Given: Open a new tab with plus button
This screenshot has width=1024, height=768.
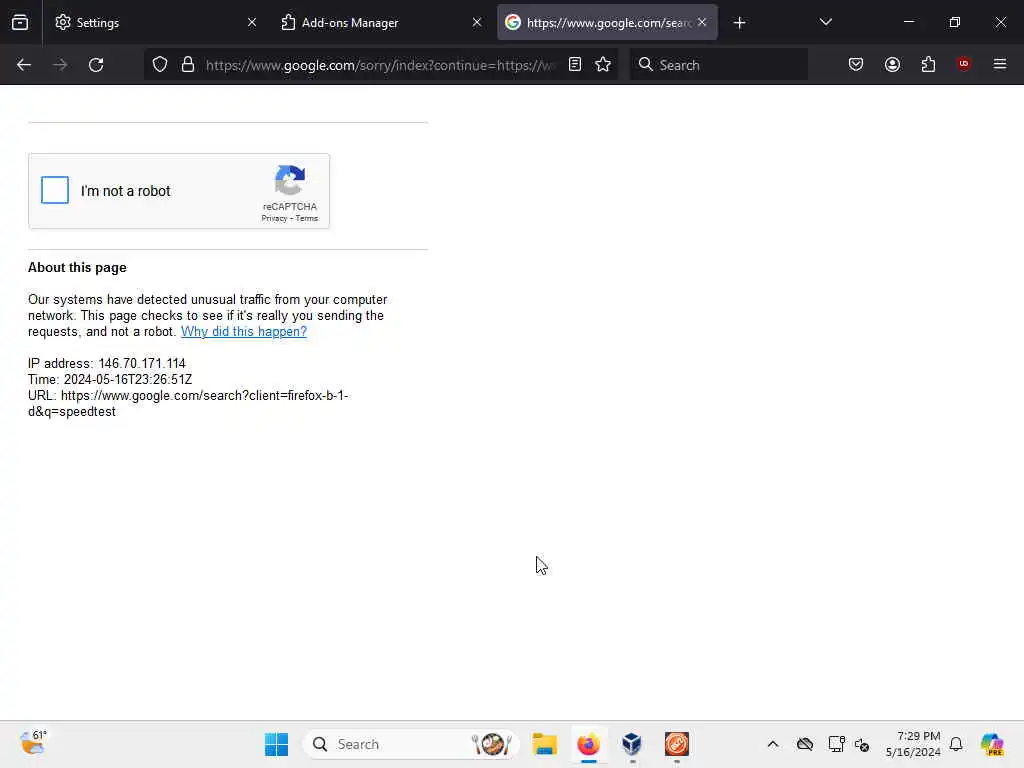Looking at the screenshot, I should pos(739,23).
